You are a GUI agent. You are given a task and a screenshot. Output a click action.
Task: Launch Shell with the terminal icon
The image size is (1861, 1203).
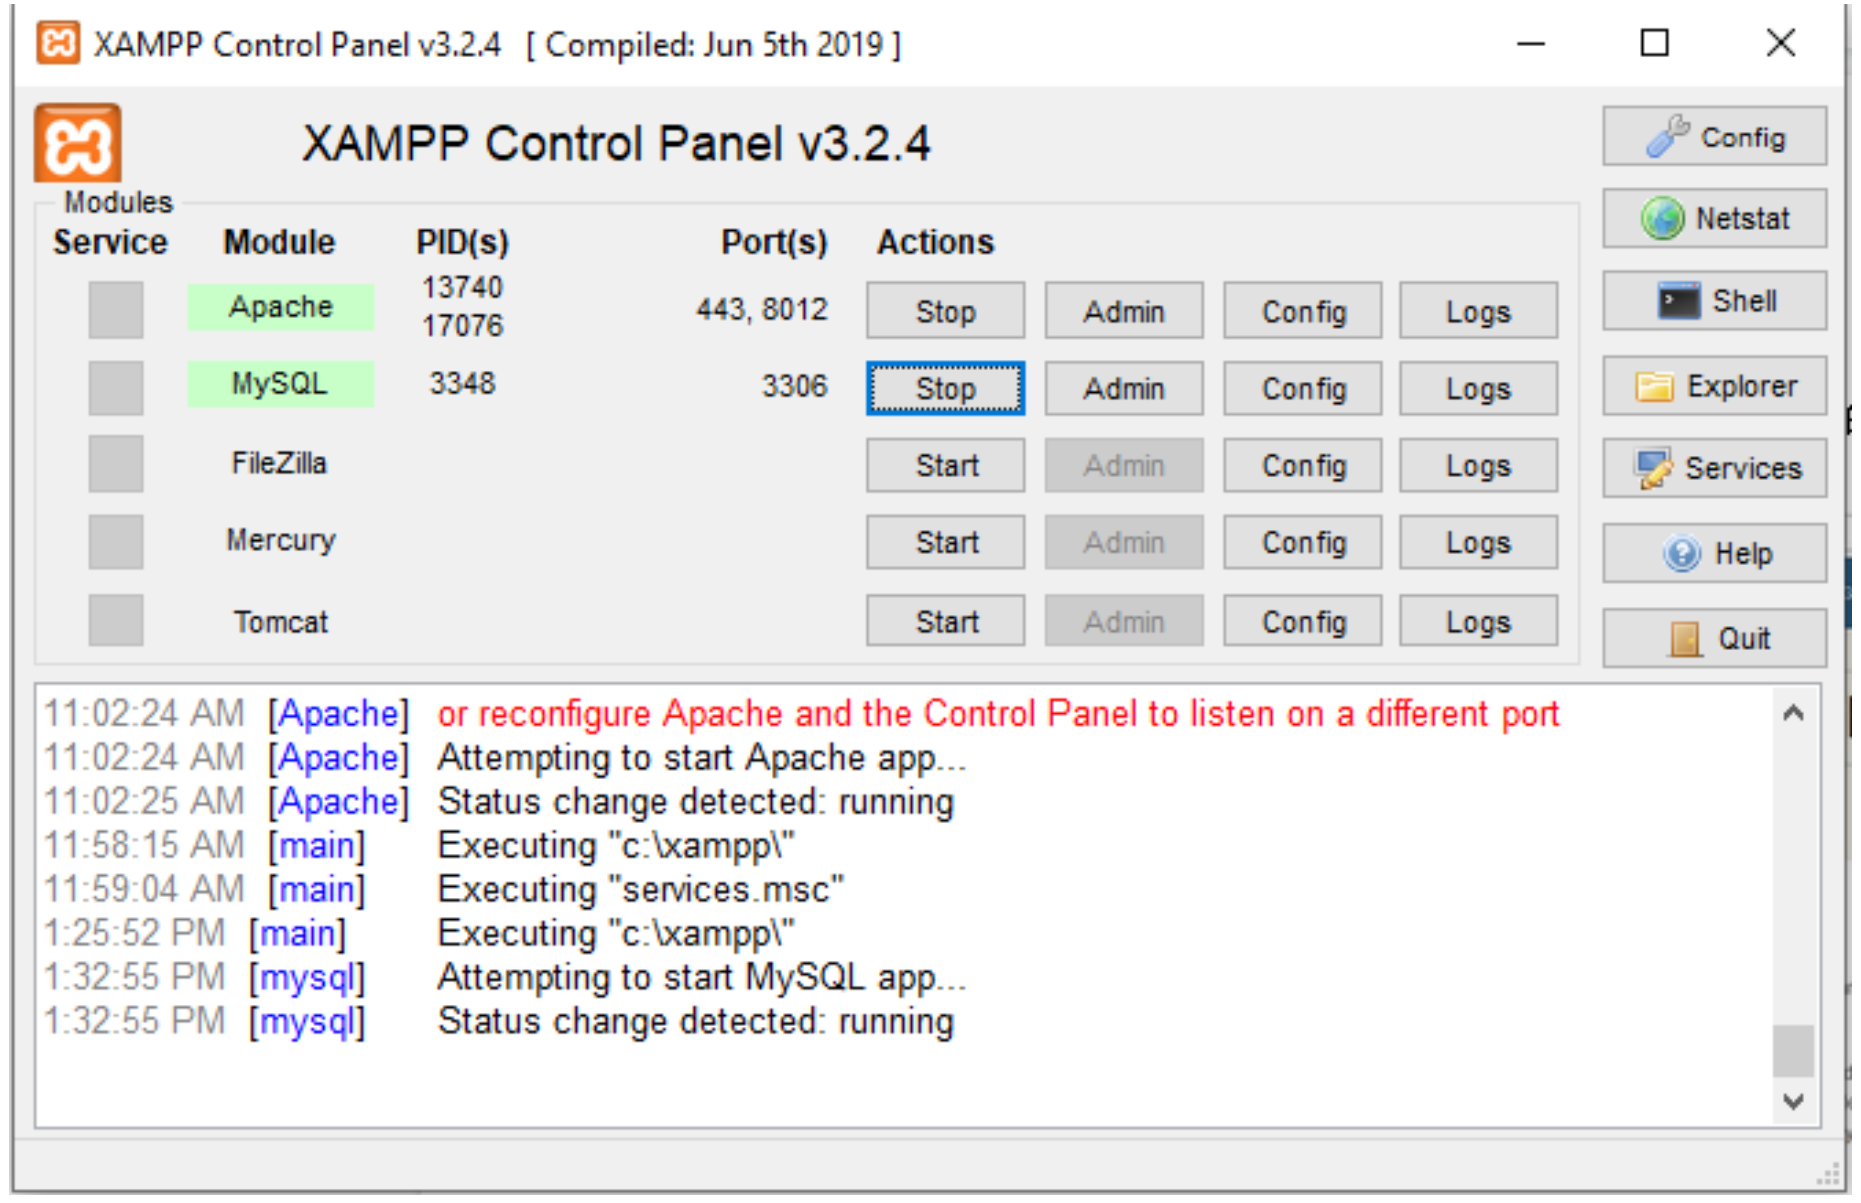click(1714, 301)
